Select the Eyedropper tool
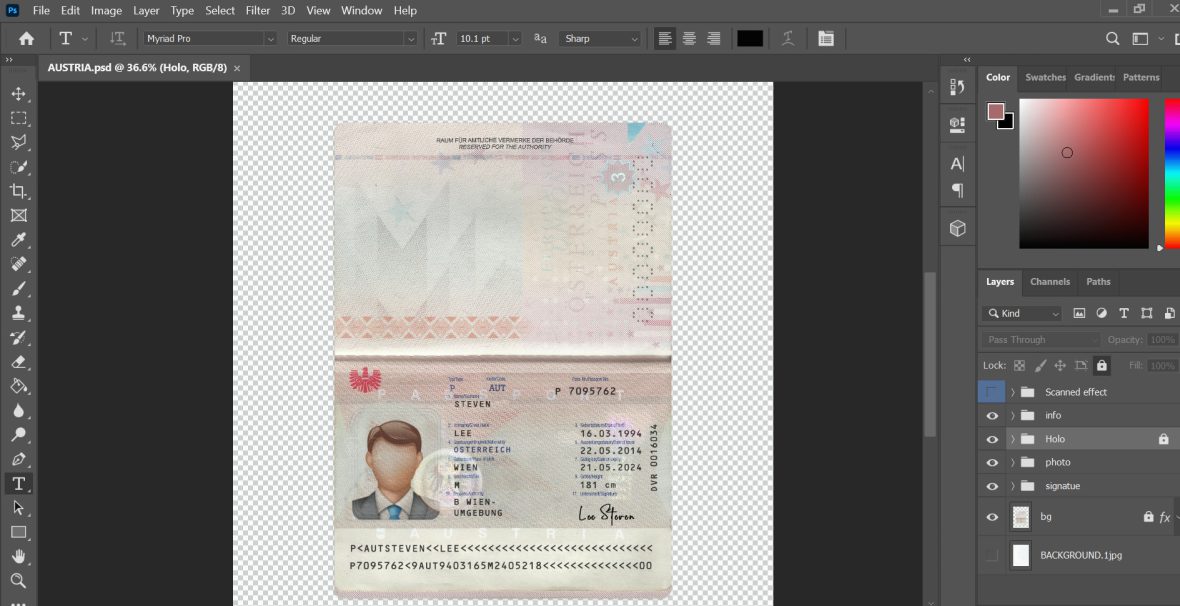Image resolution: width=1180 pixels, height=606 pixels. tap(18, 239)
